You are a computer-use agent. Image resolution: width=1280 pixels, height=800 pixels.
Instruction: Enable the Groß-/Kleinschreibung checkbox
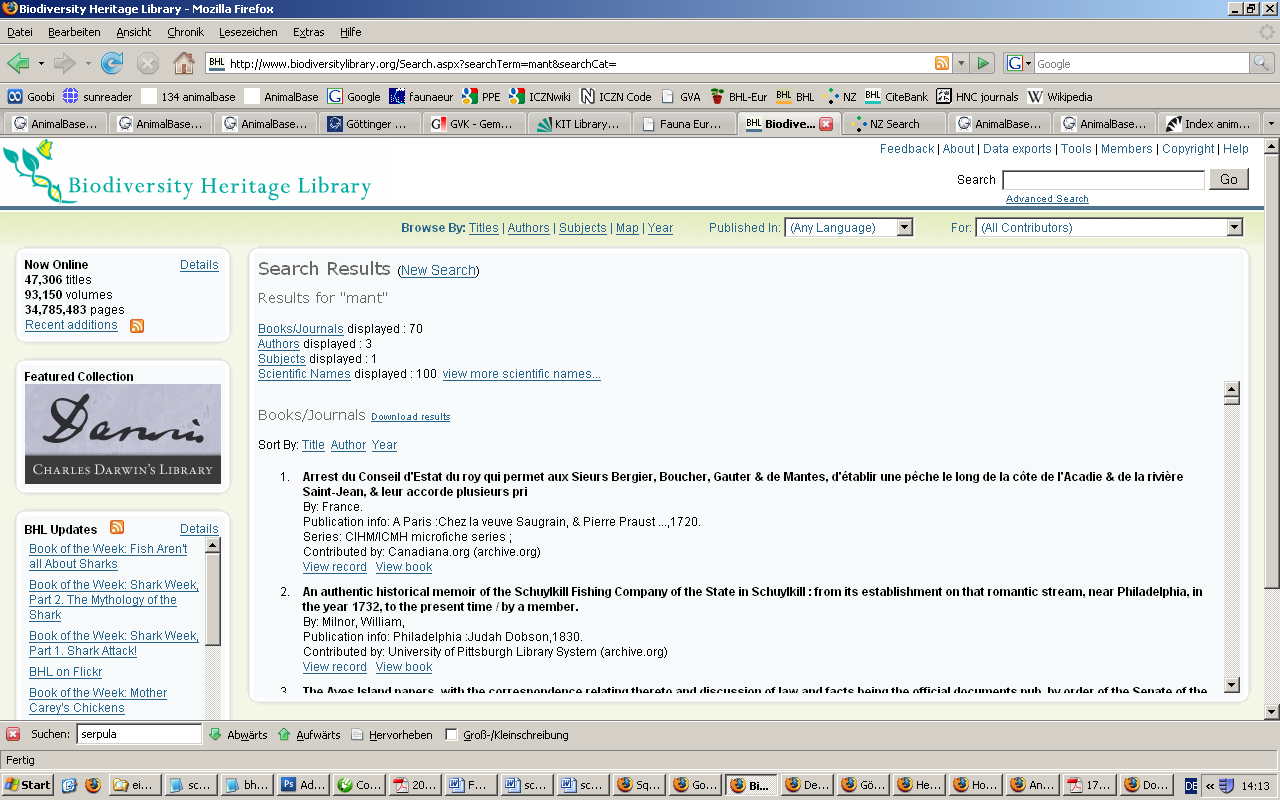click(451, 734)
